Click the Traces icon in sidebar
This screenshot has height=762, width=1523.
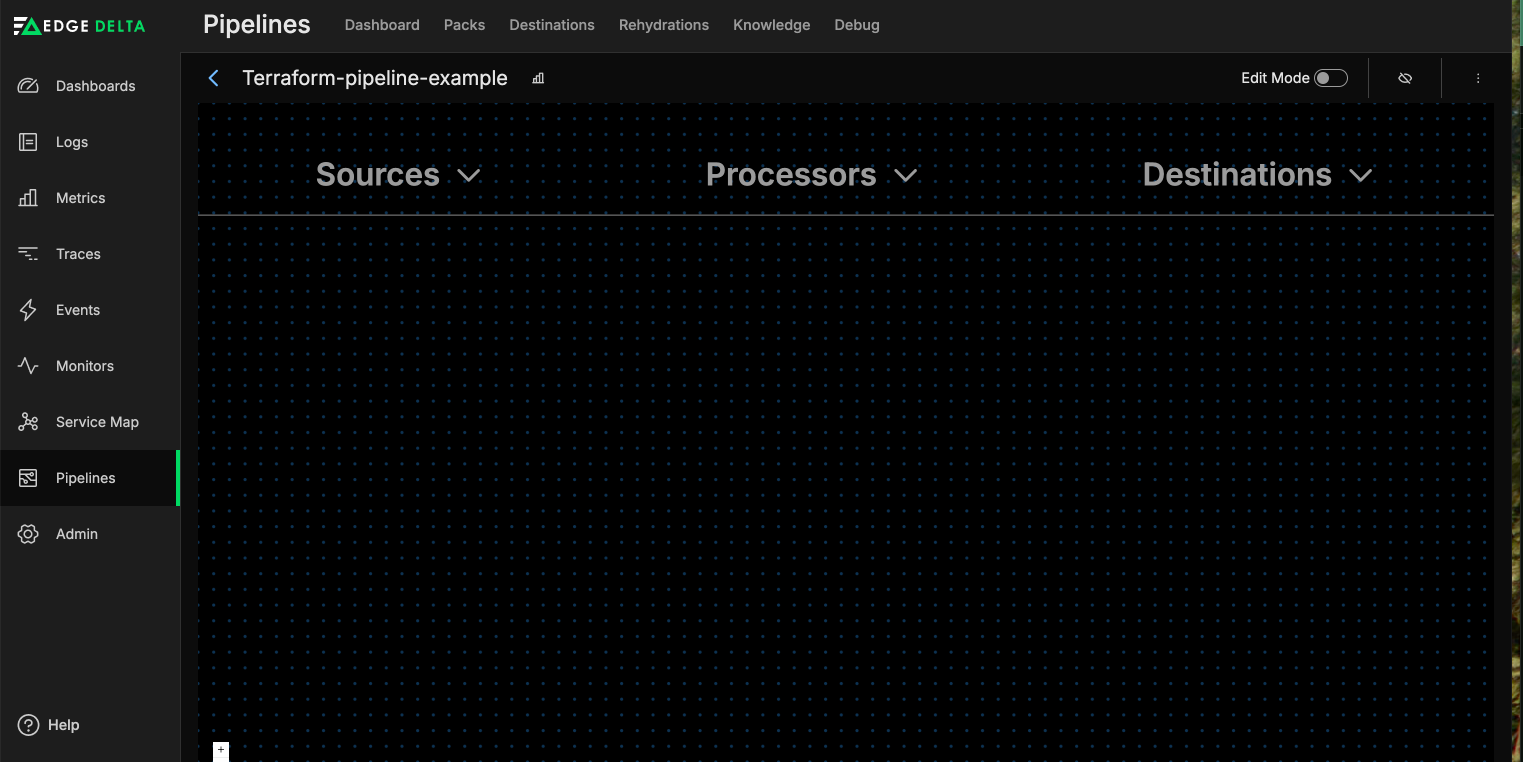[x=28, y=254]
